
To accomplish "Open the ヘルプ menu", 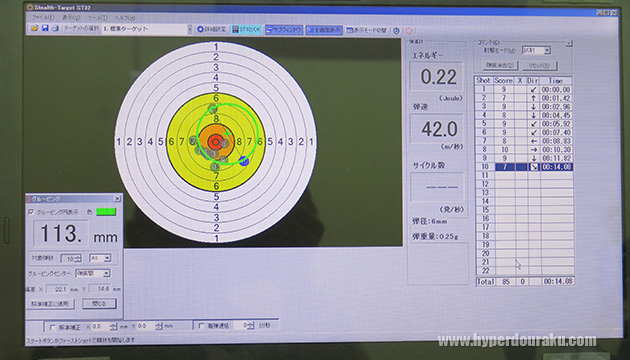I will 125,18.
